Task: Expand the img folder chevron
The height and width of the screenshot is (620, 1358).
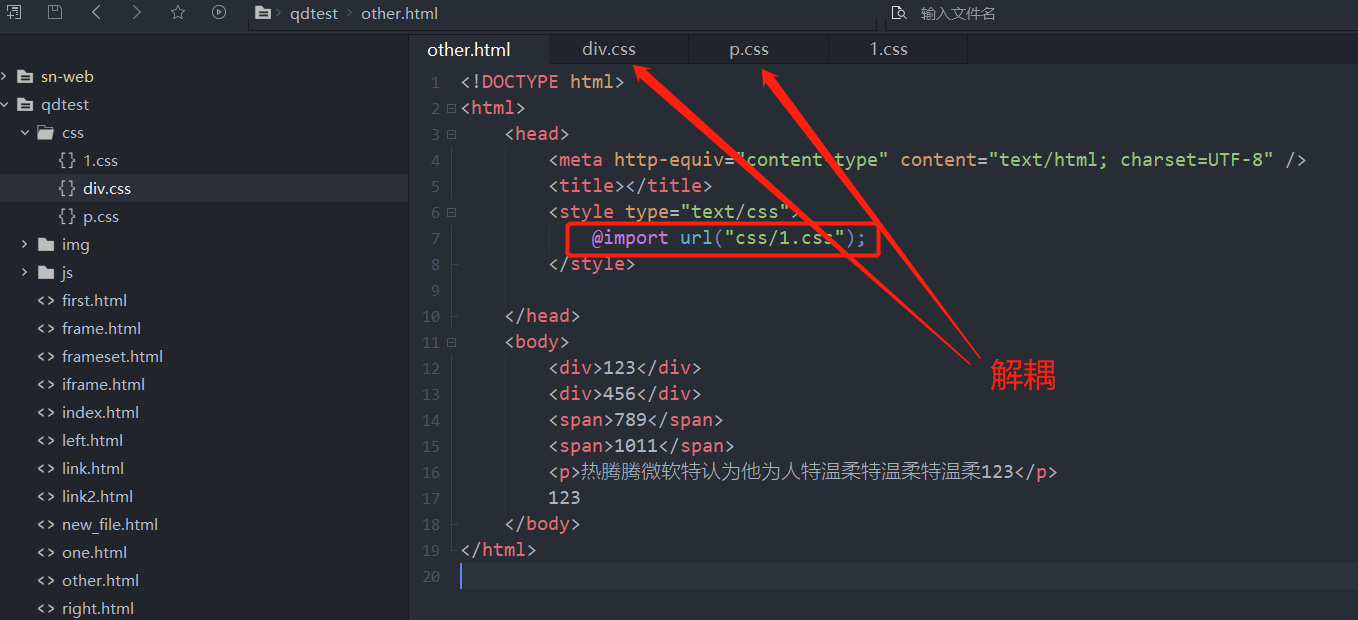Action: point(25,245)
